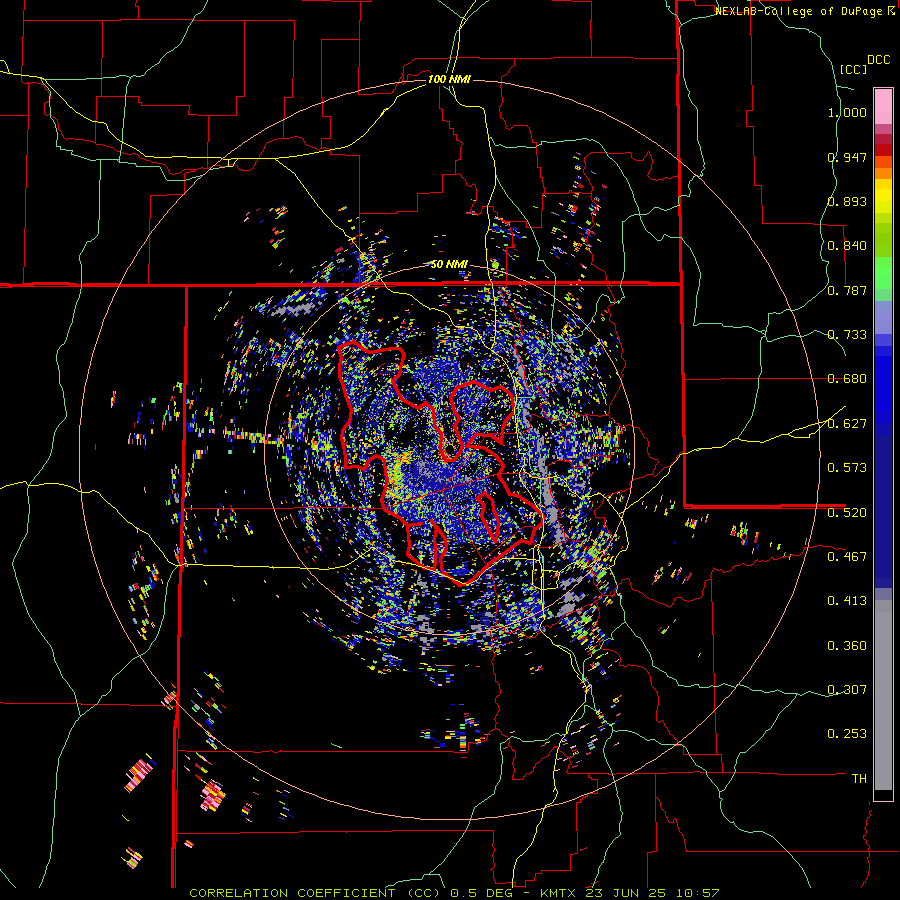900x900 pixels.
Task: Select the 0.467 scale label
Action: (847, 557)
